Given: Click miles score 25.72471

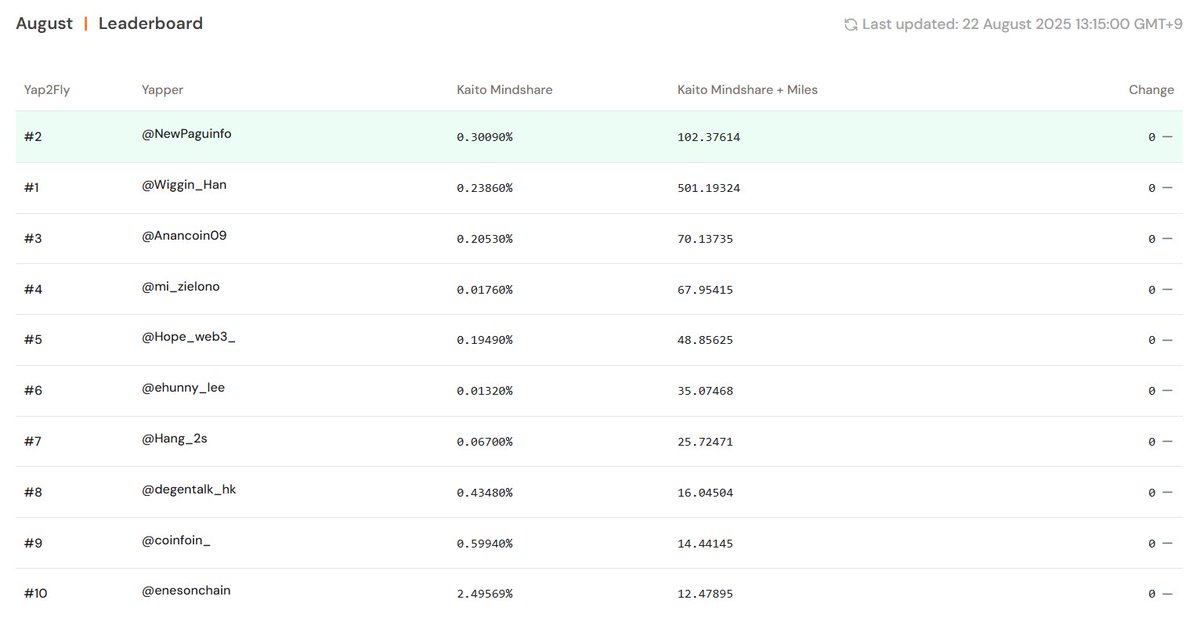Looking at the screenshot, I should tap(705, 442).
